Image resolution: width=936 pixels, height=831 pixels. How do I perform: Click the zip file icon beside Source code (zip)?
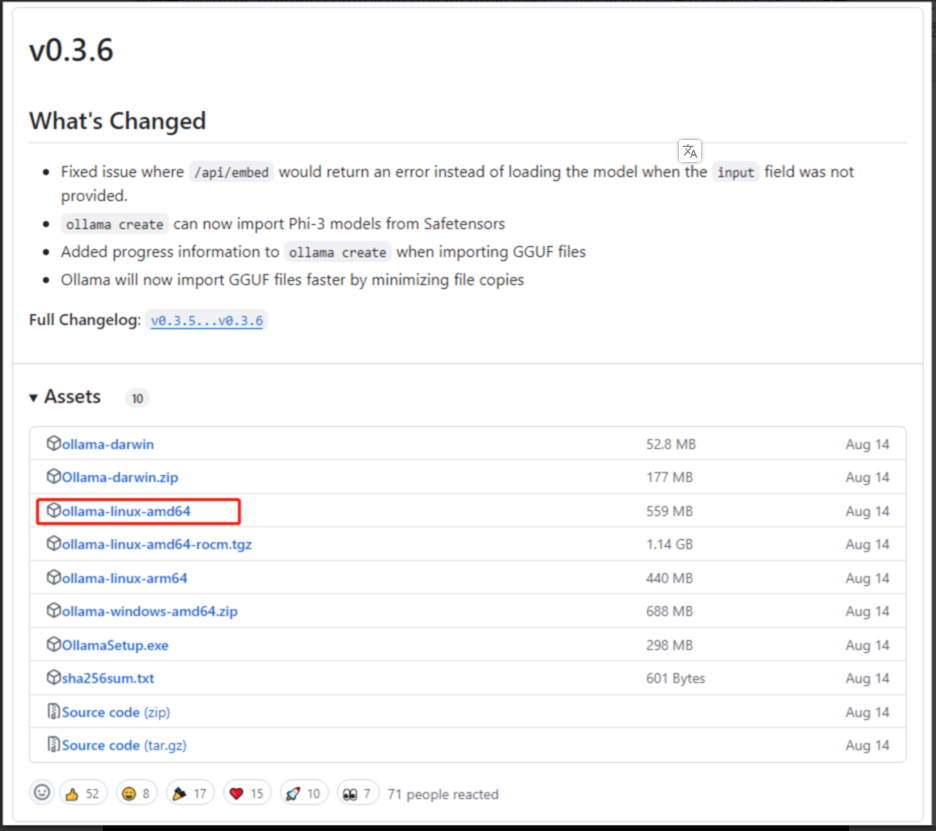54,712
